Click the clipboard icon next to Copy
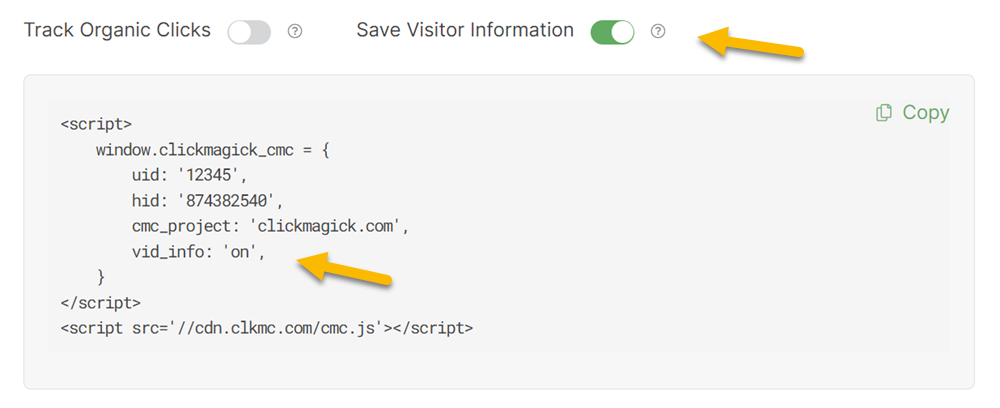This screenshot has width=1000, height=408. (x=884, y=113)
